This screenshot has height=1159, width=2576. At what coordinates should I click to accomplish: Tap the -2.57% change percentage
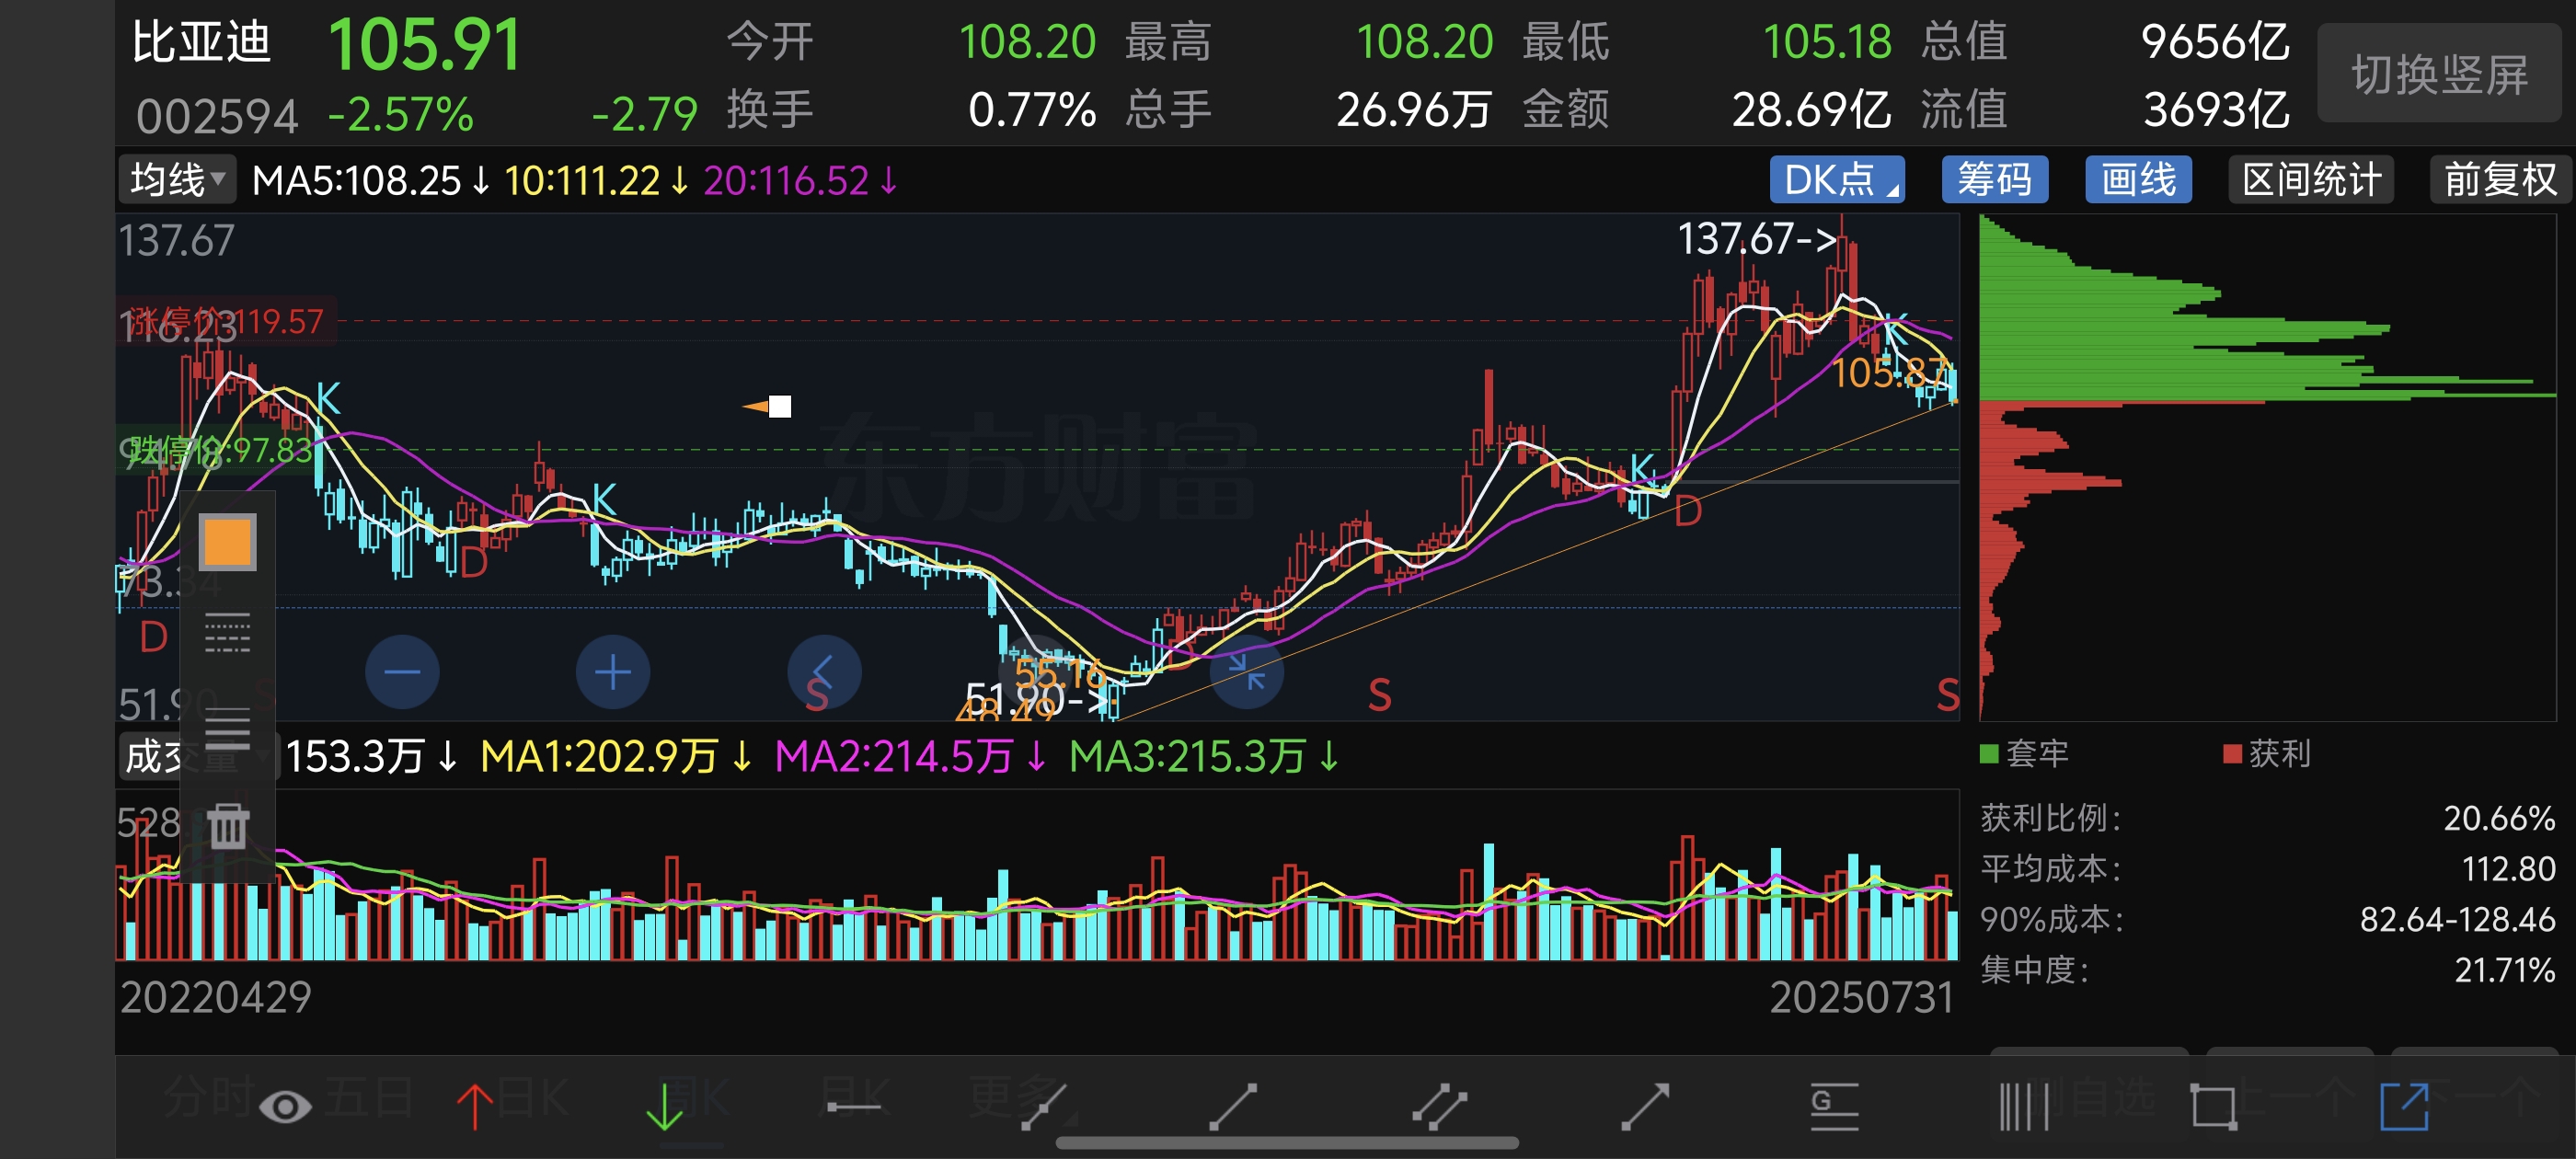coord(401,115)
